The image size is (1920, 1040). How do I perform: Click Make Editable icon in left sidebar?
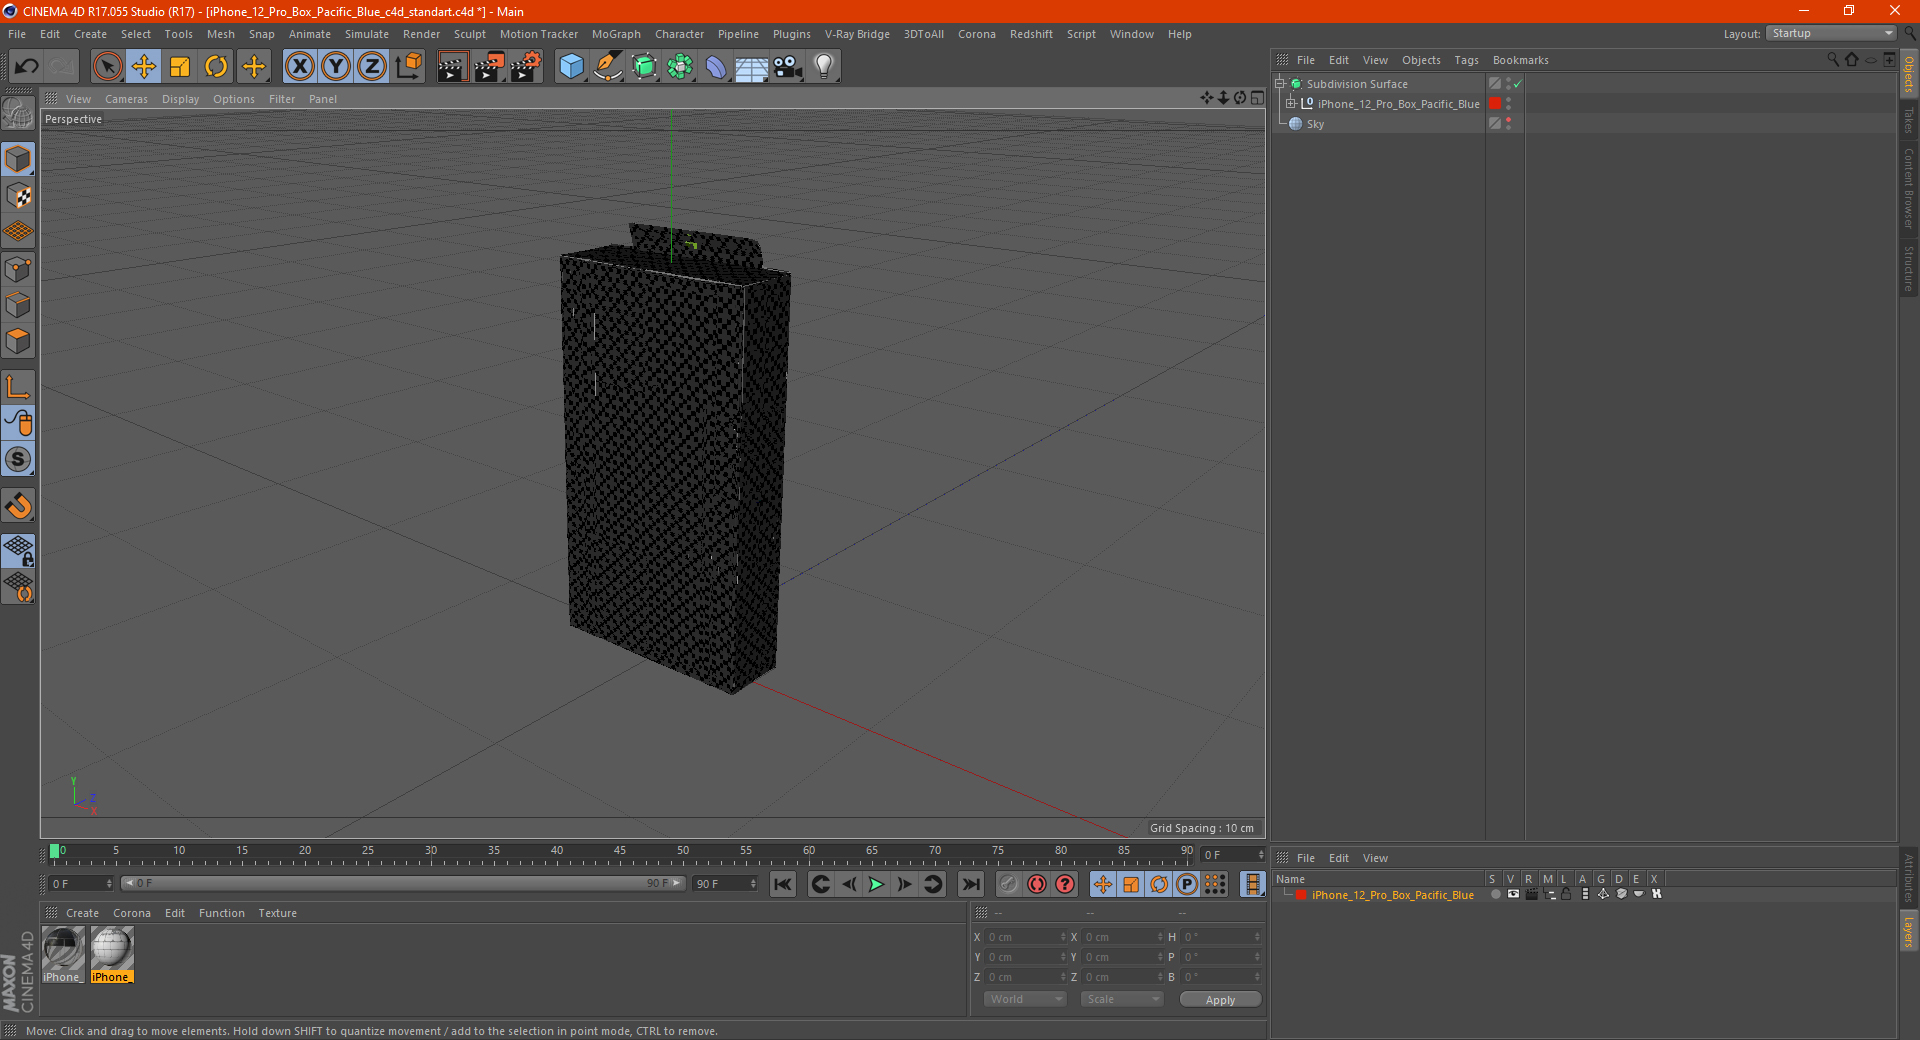[x=18, y=114]
